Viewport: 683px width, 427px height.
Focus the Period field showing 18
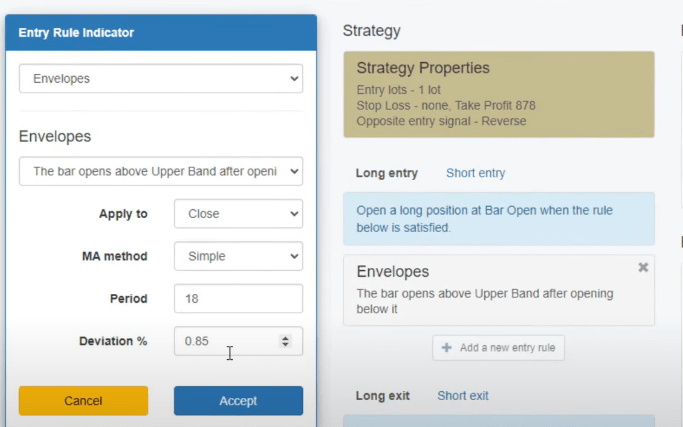(238, 298)
